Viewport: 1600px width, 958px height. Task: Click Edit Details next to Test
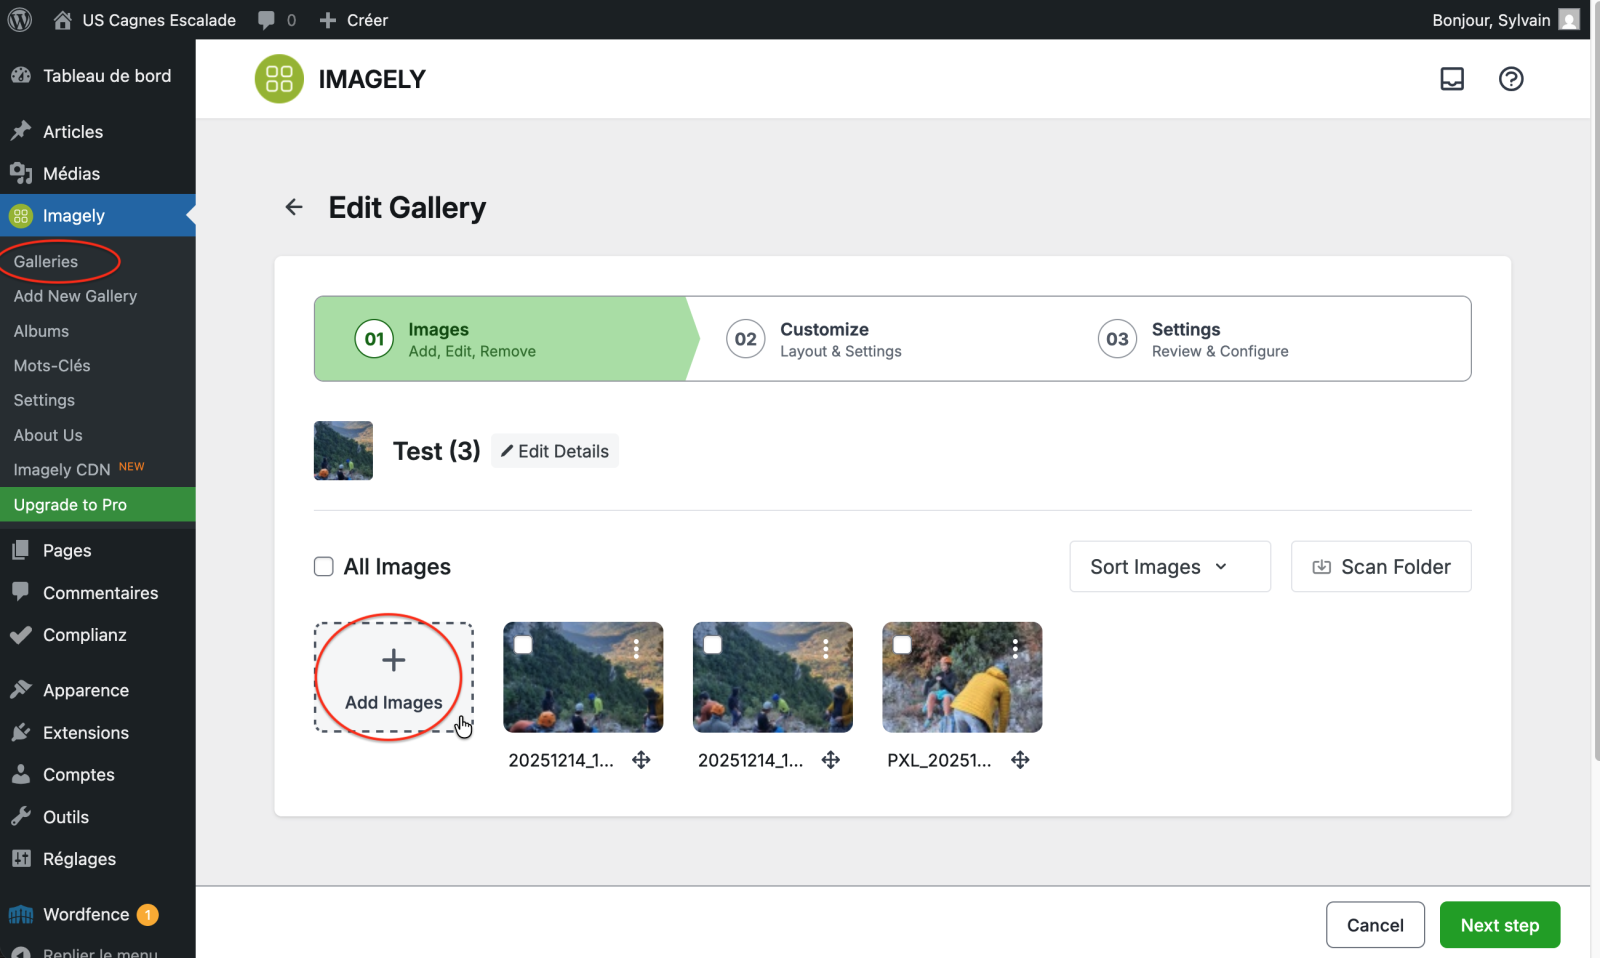click(555, 451)
